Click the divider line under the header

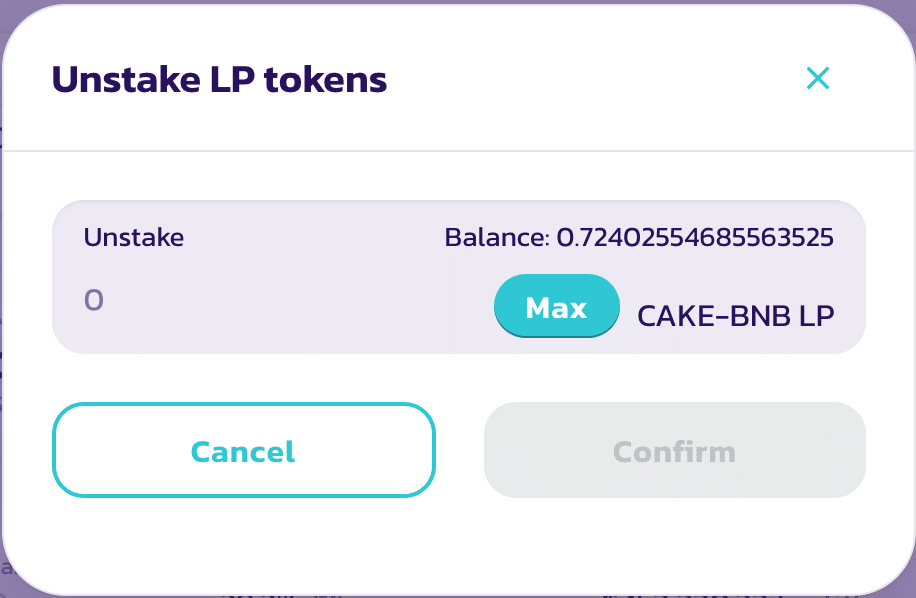458,151
